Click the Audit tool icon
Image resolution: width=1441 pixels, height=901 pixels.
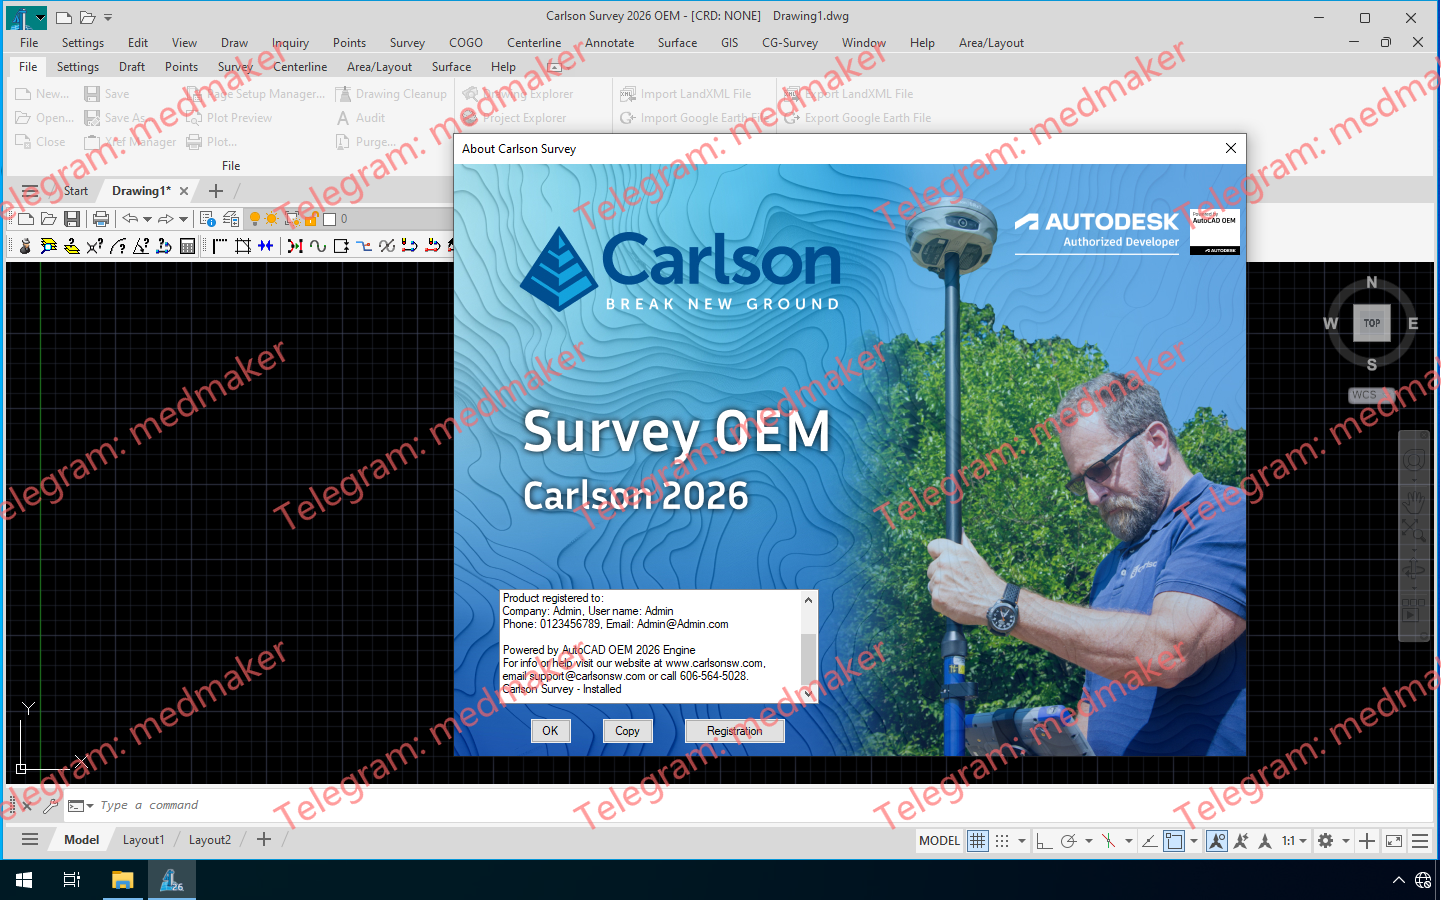(x=343, y=117)
